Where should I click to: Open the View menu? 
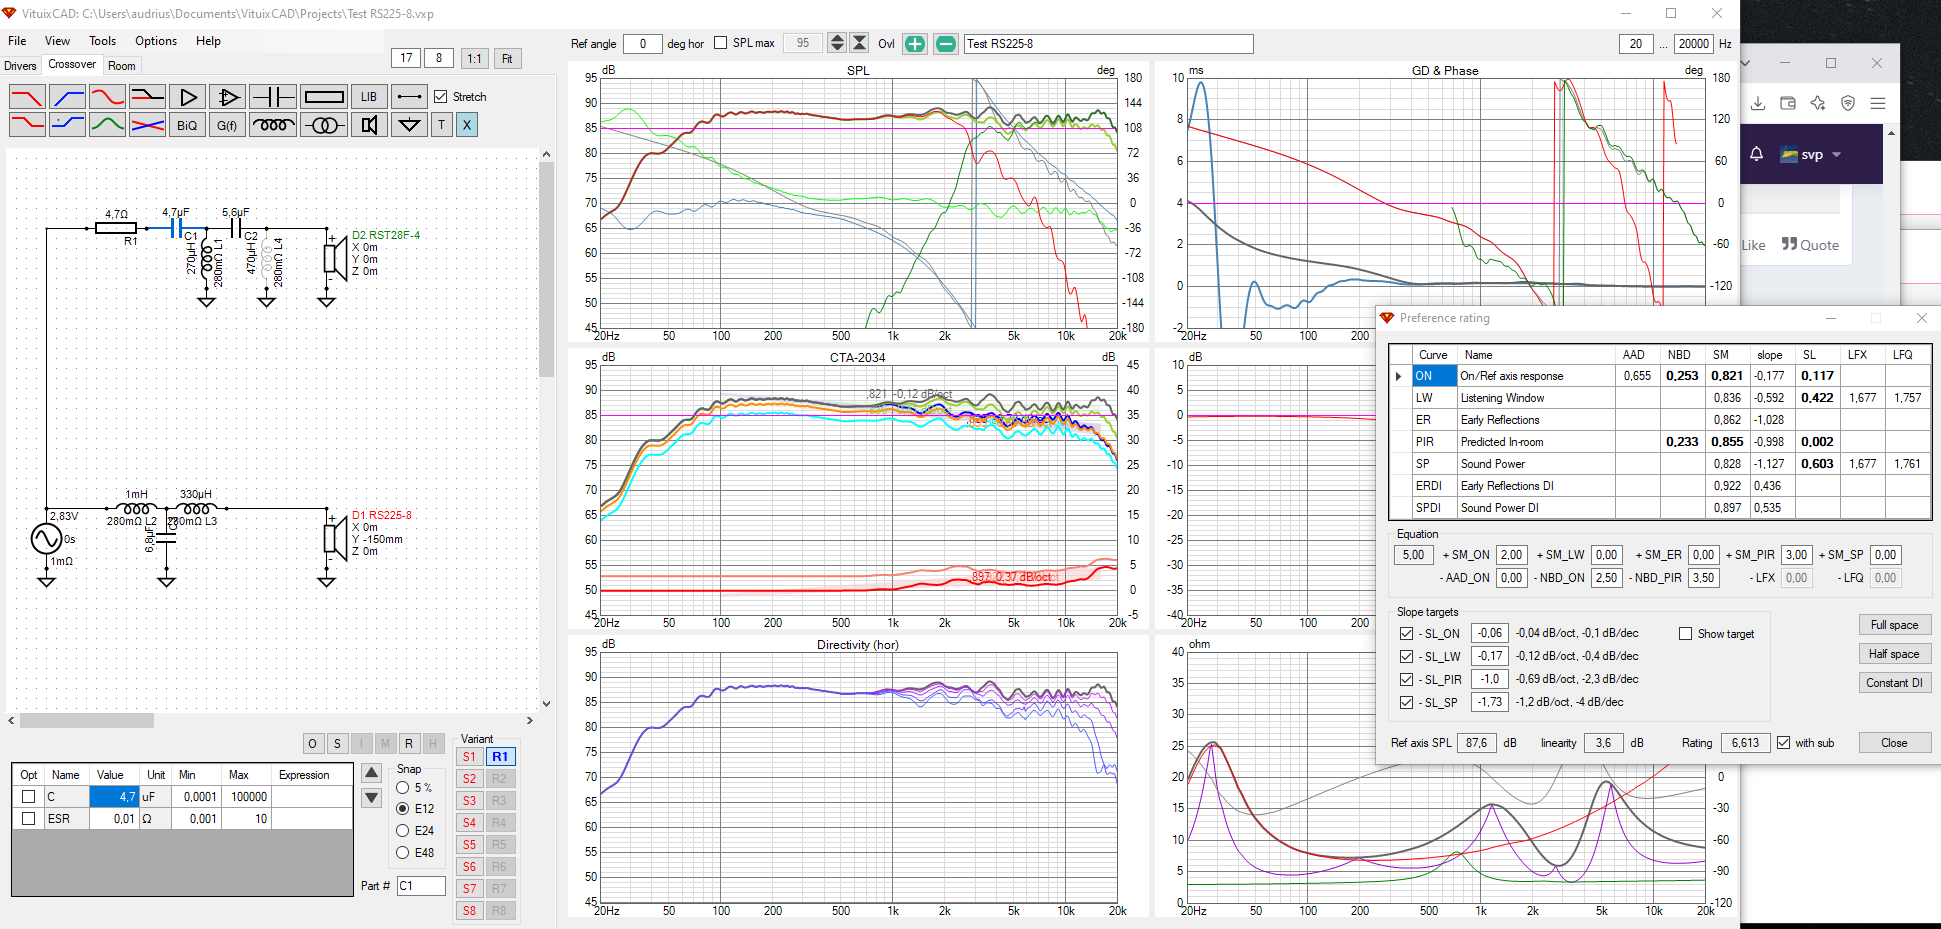click(x=57, y=41)
